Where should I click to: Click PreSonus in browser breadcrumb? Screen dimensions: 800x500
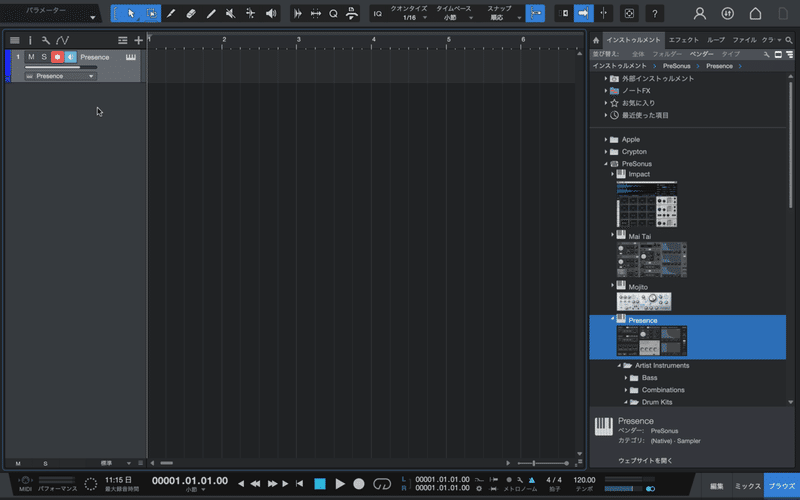pyautogui.click(x=677, y=66)
